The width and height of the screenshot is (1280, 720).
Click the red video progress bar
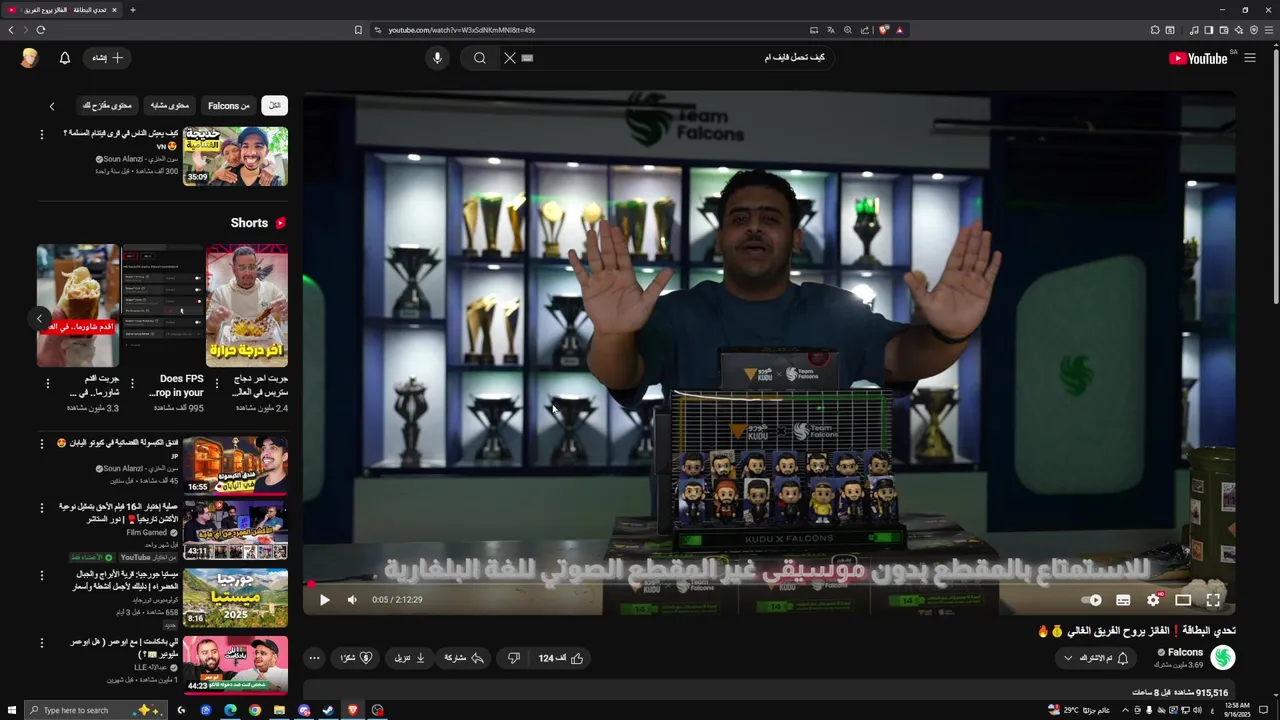769,584
